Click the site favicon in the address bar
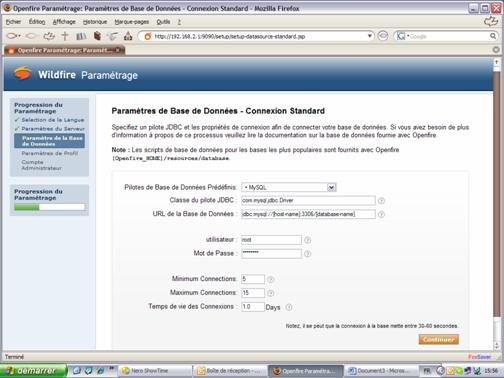This screenshot has width=504, height=378. click(x=147, y=36)
